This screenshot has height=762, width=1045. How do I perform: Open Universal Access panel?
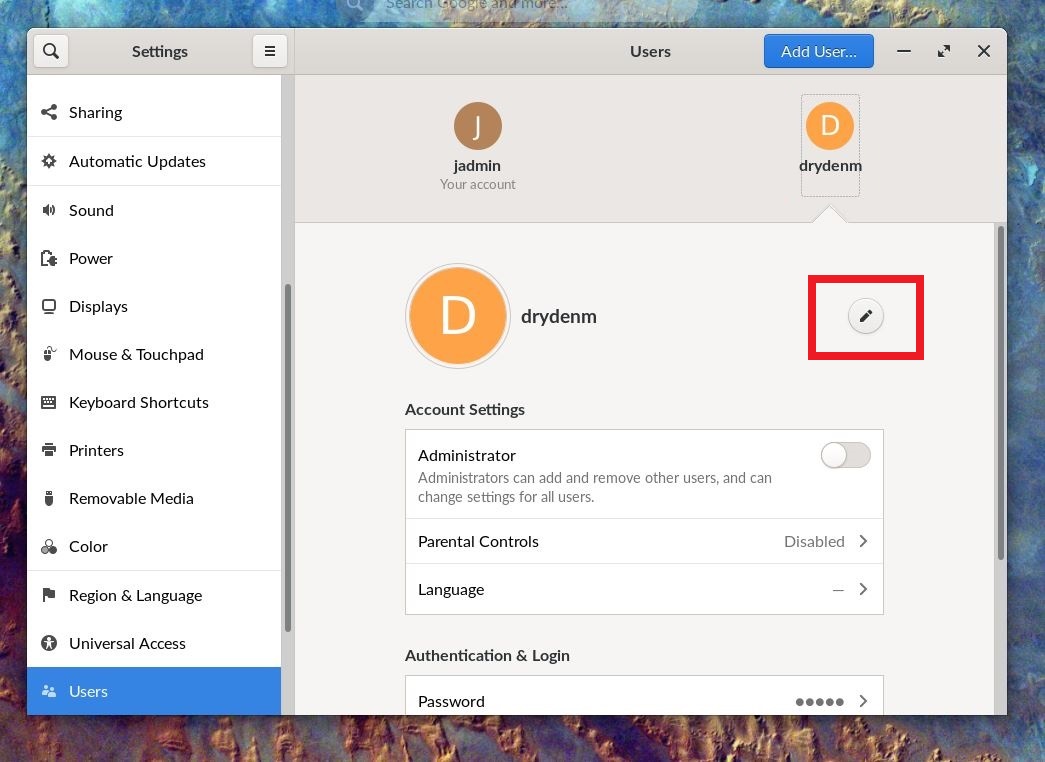(154, 643)
